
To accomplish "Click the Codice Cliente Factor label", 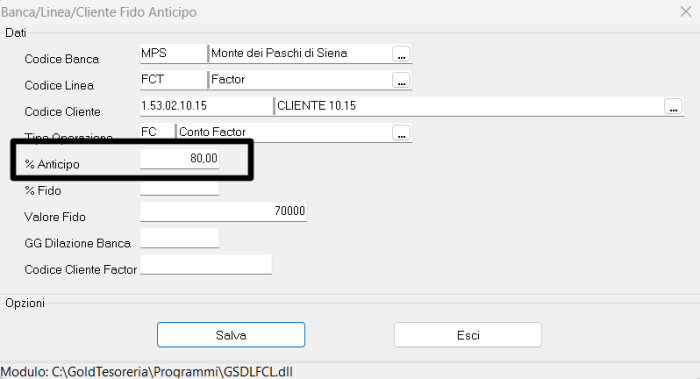I will pyautogui.click(x=81, y=270).
